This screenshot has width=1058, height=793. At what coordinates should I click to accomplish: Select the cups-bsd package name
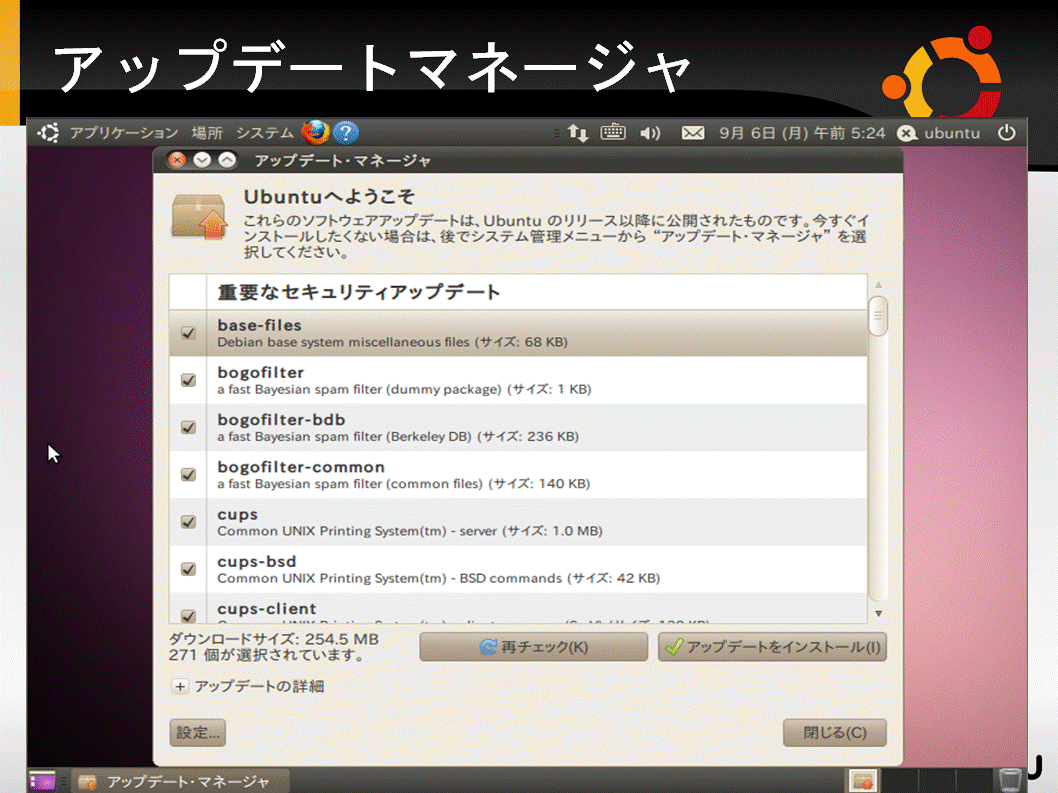coord(256,562)
